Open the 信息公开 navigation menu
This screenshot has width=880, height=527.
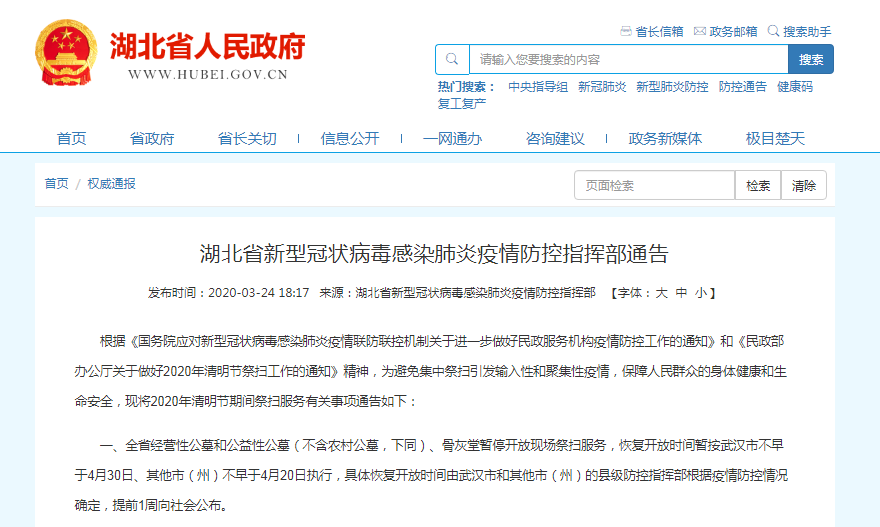[350, 138]
